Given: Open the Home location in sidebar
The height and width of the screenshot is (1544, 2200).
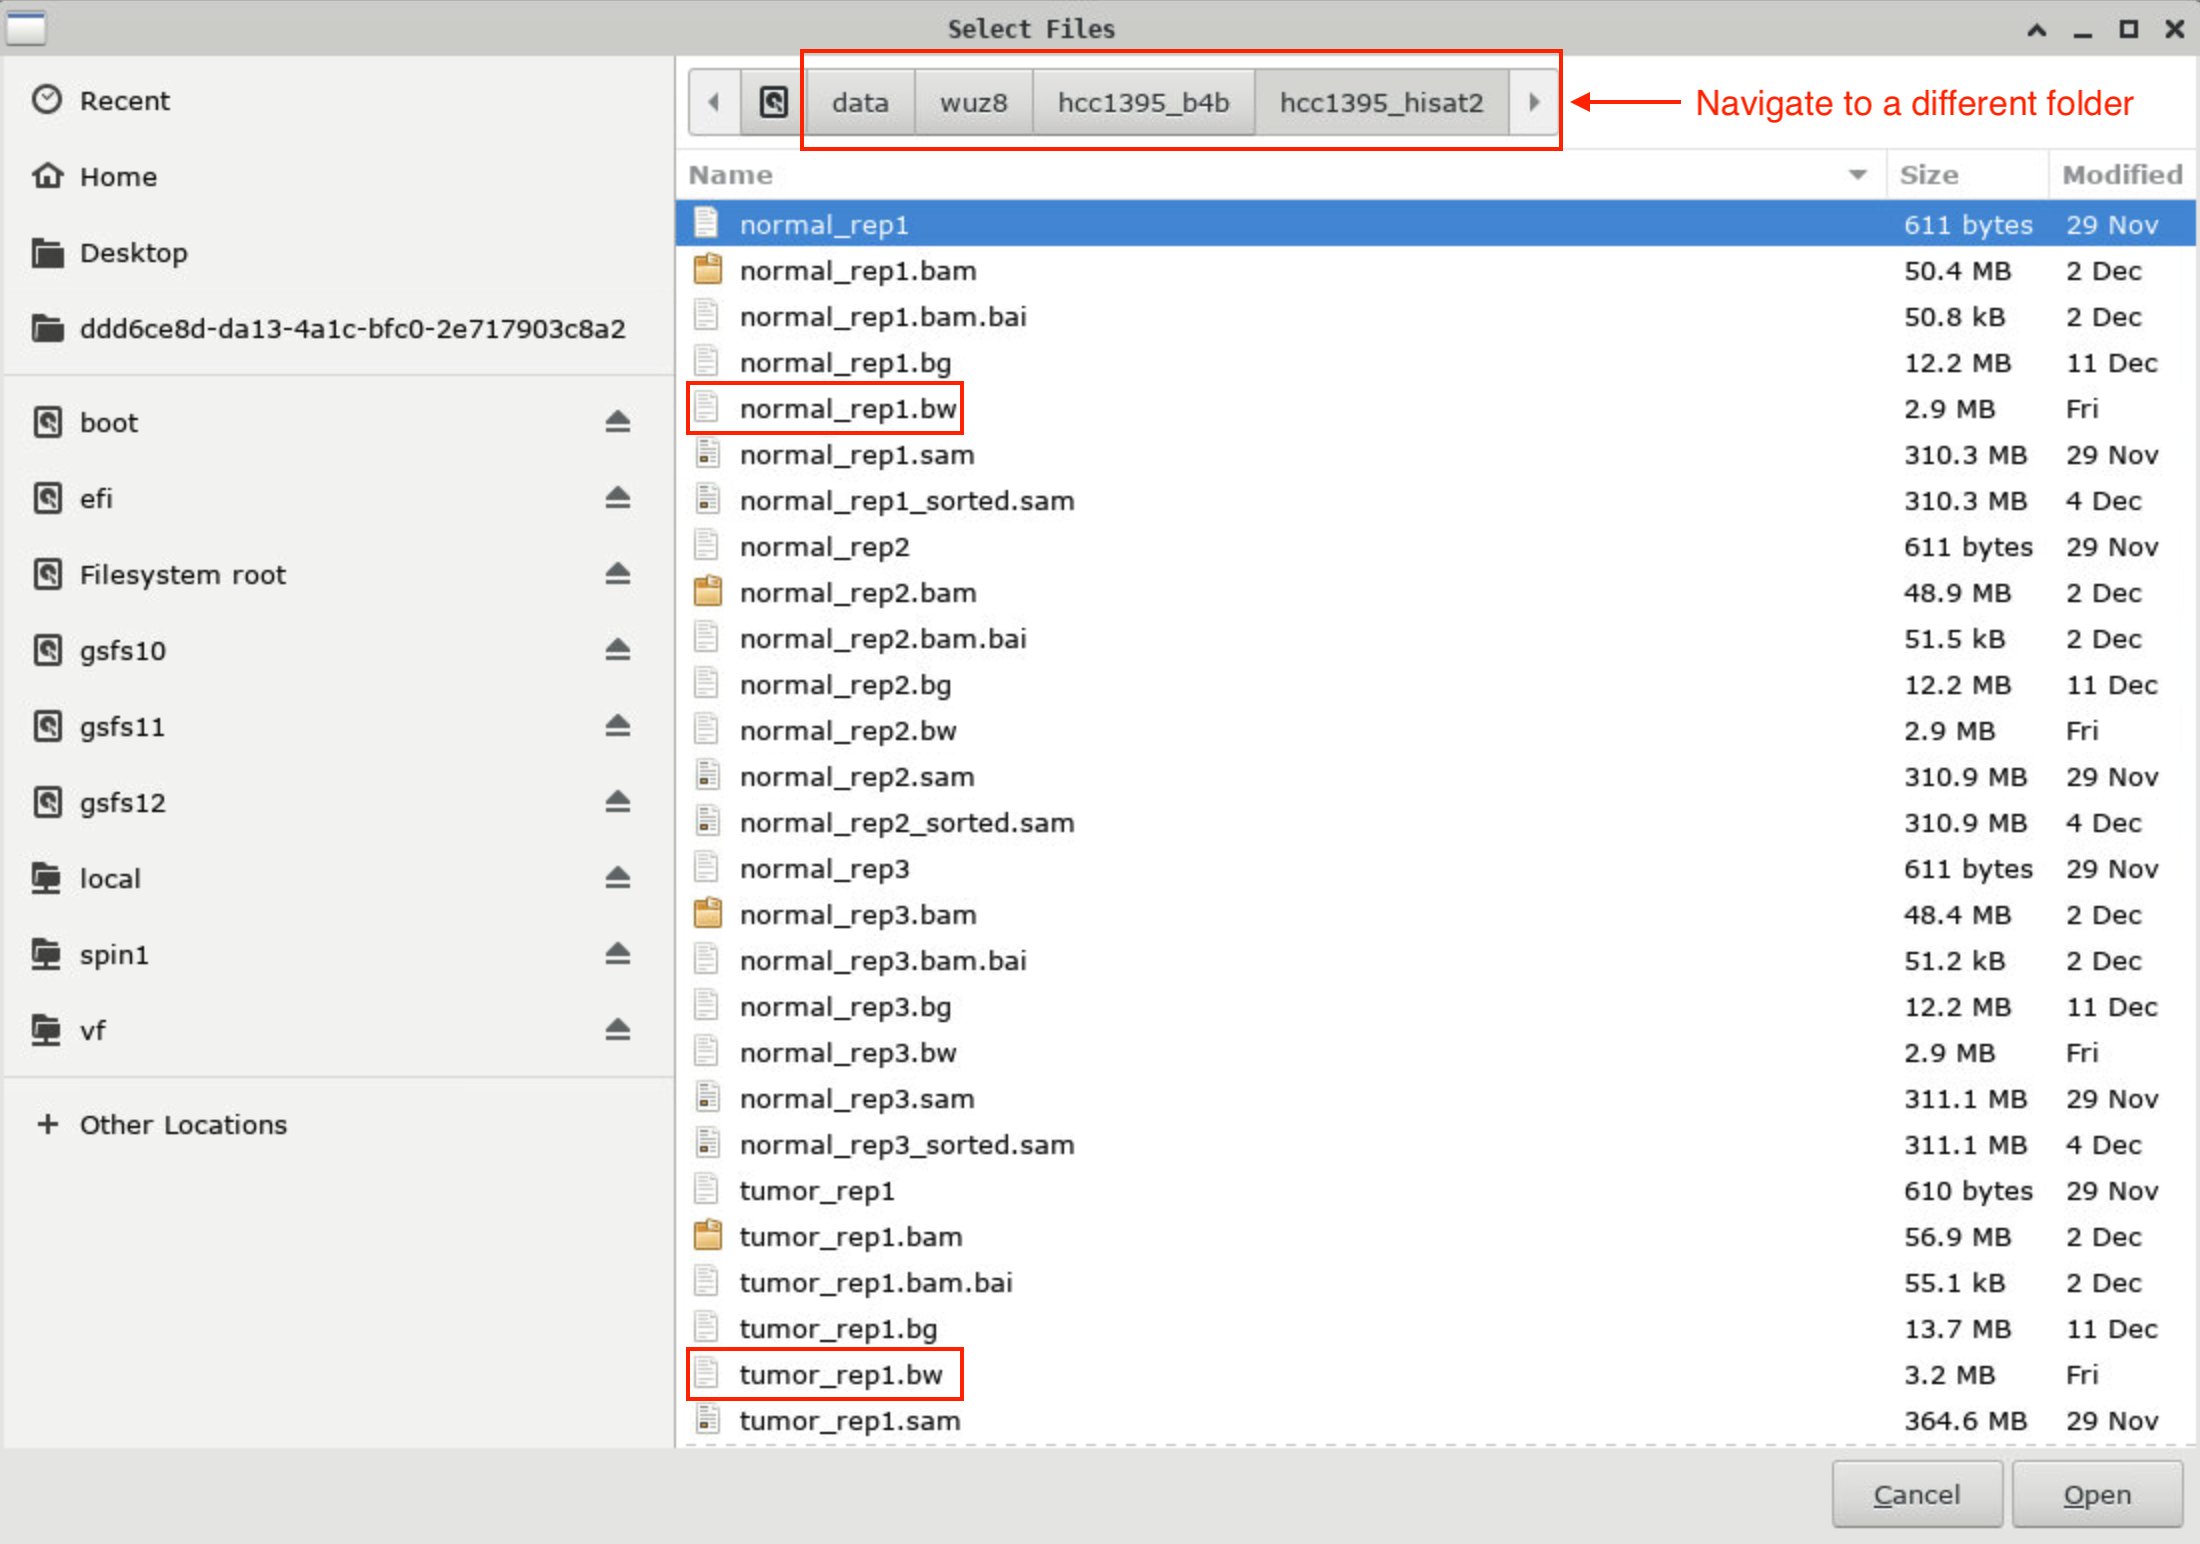Looking at the screenshot, I should (118, 177).
